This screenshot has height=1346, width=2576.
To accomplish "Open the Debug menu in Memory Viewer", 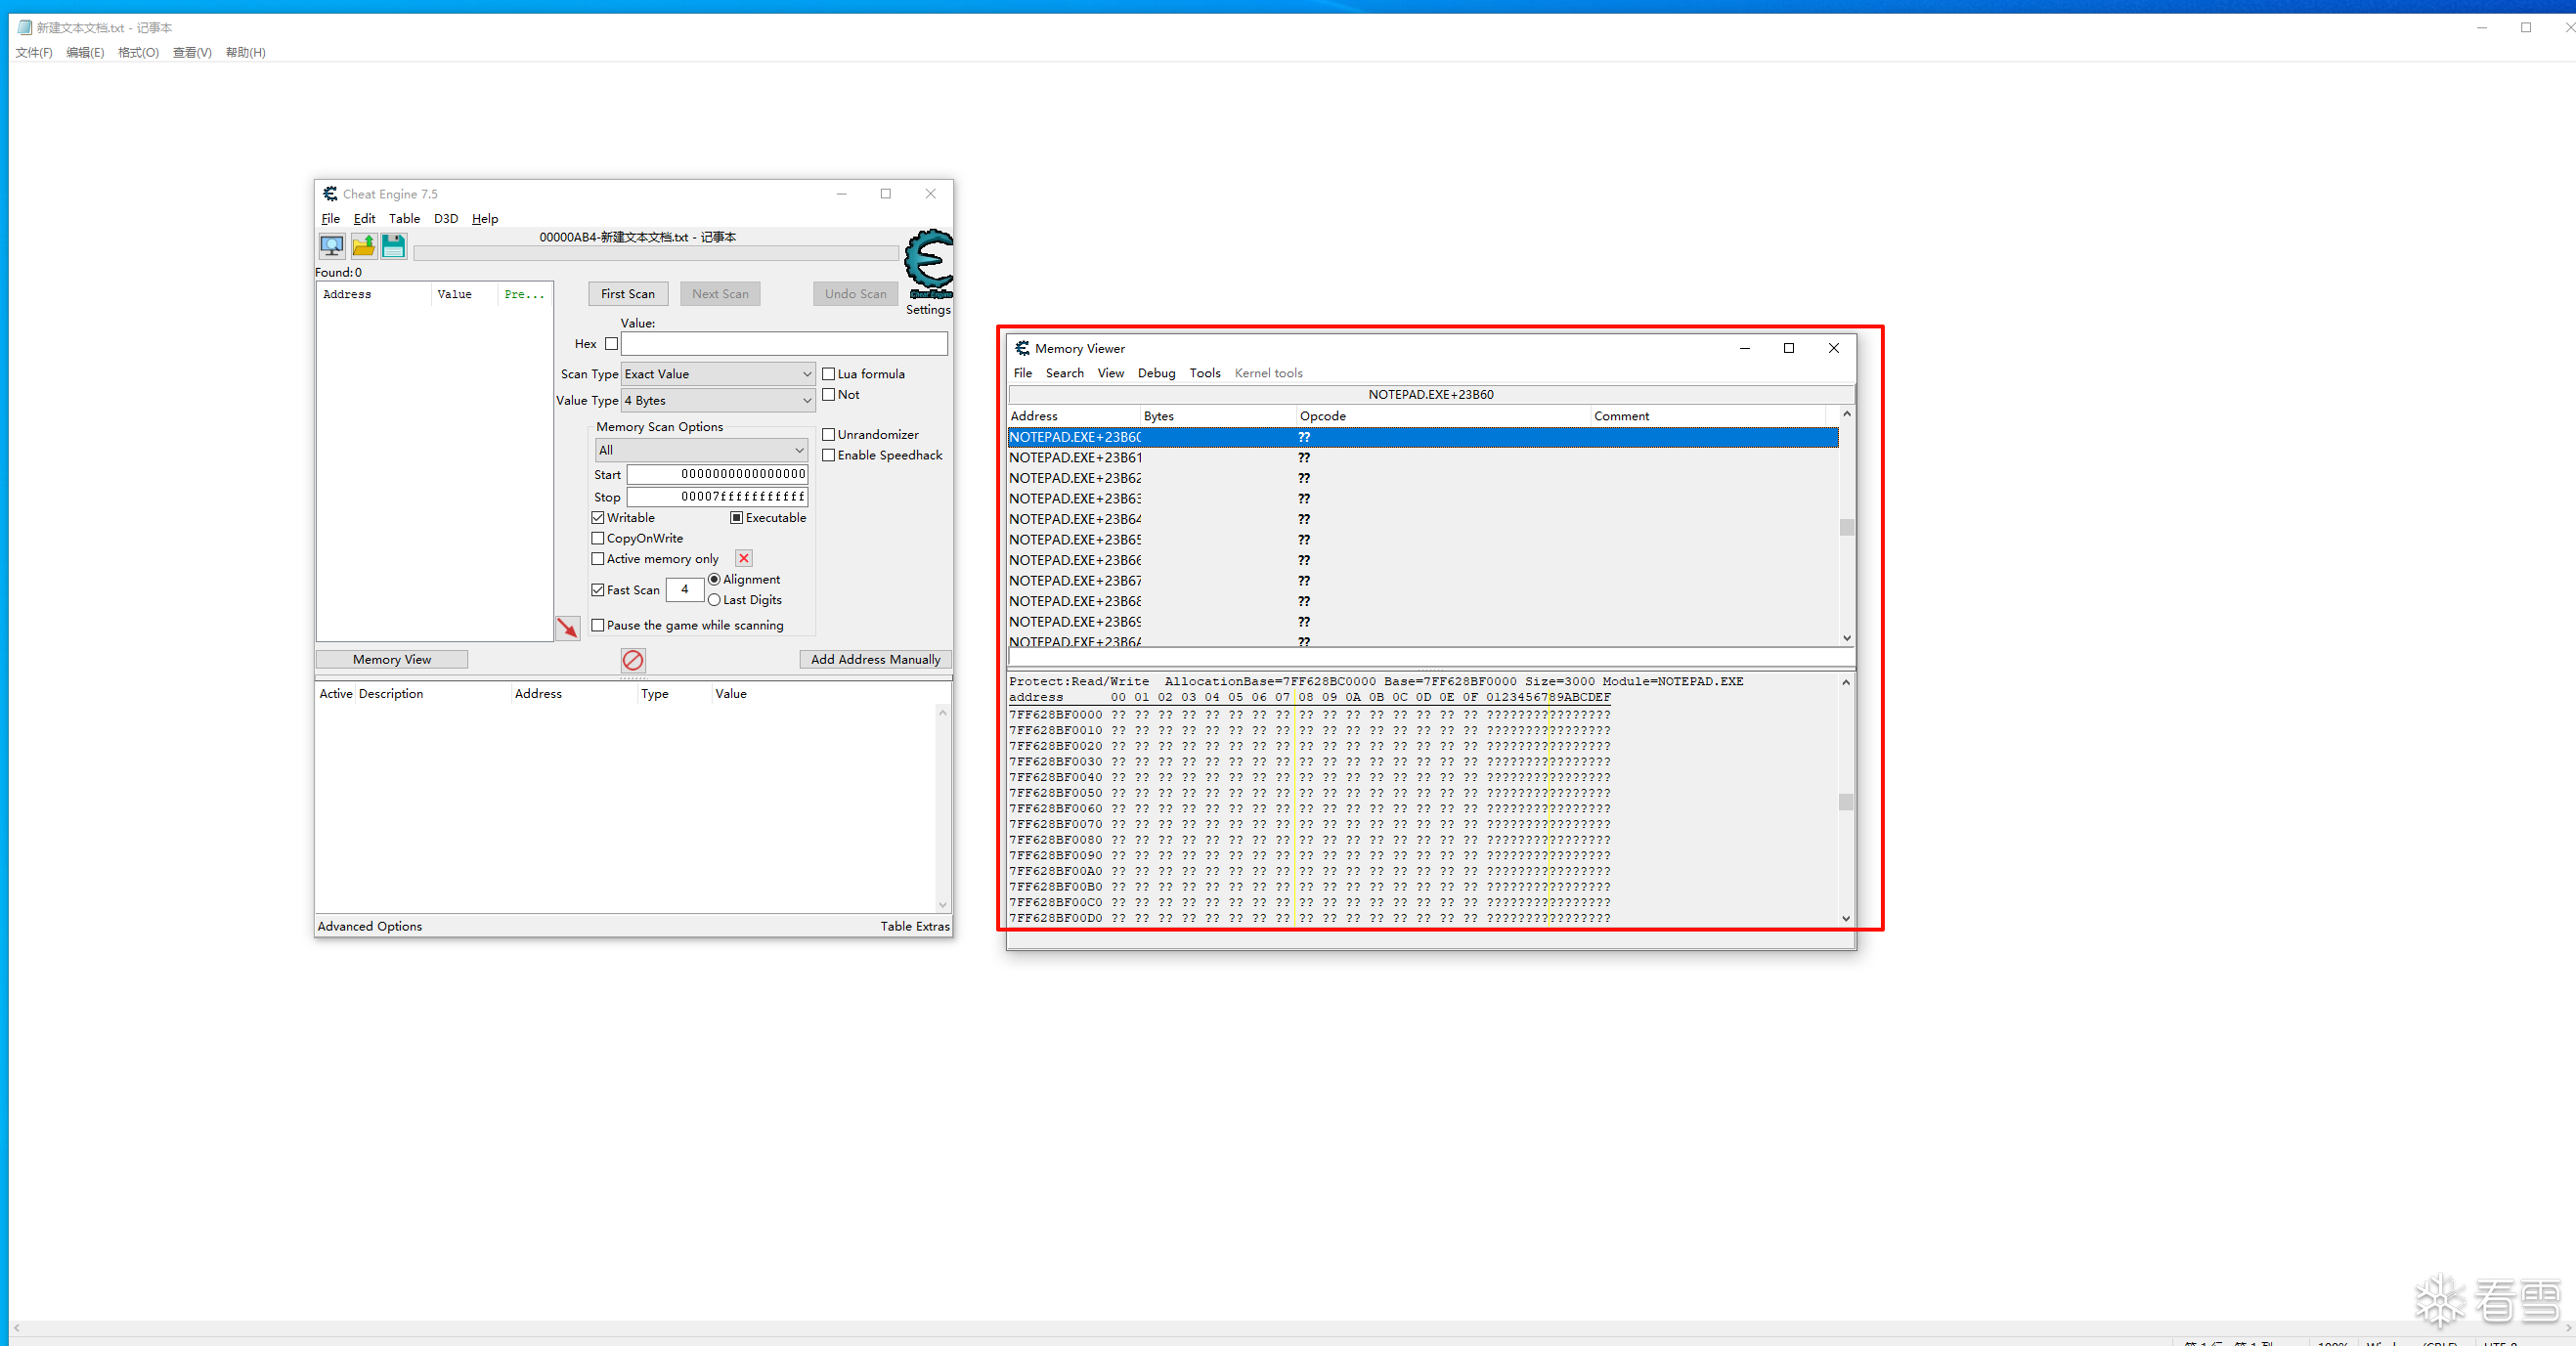I will pos(1156,373).
